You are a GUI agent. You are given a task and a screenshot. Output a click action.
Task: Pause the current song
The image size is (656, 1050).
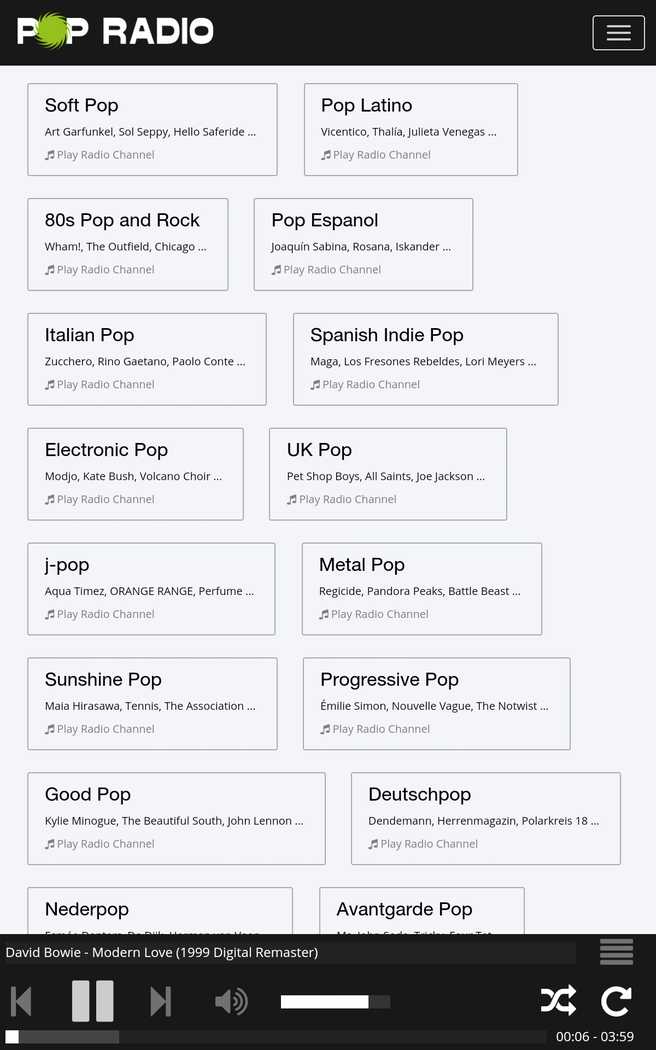[92, 1000]
